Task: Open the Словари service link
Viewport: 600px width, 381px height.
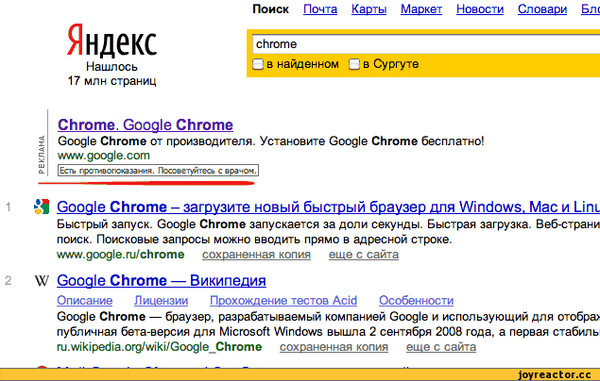Action: 542,9
